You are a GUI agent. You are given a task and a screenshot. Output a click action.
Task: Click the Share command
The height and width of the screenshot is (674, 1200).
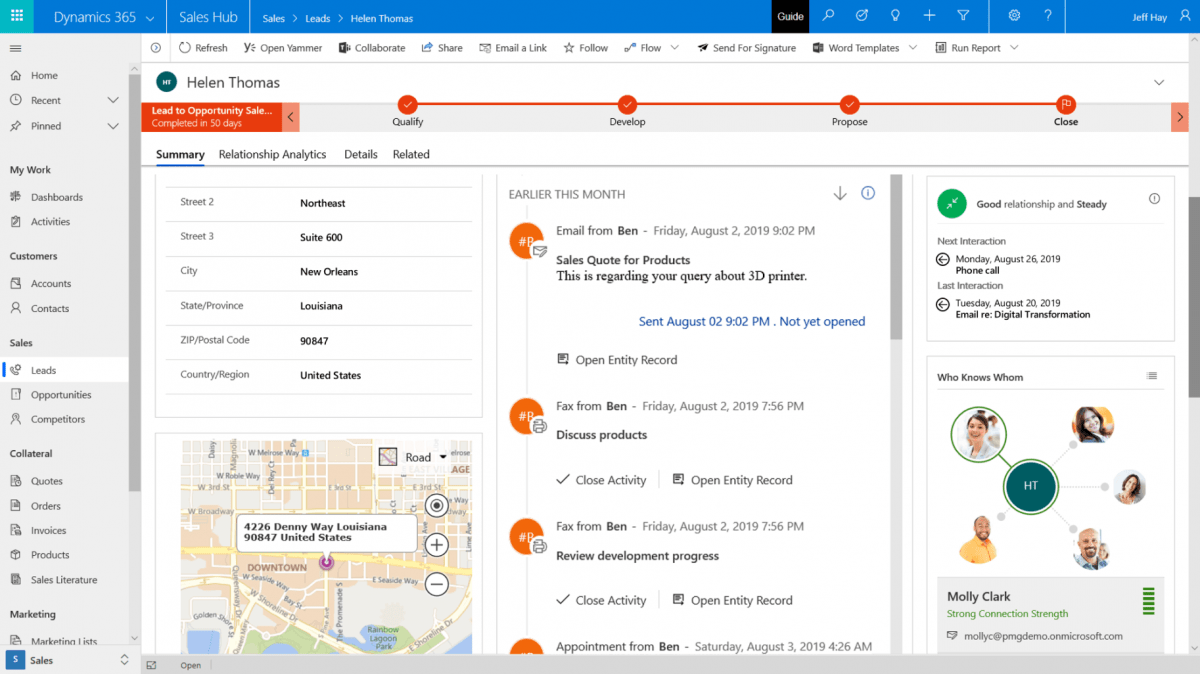[x=442, y=48]
